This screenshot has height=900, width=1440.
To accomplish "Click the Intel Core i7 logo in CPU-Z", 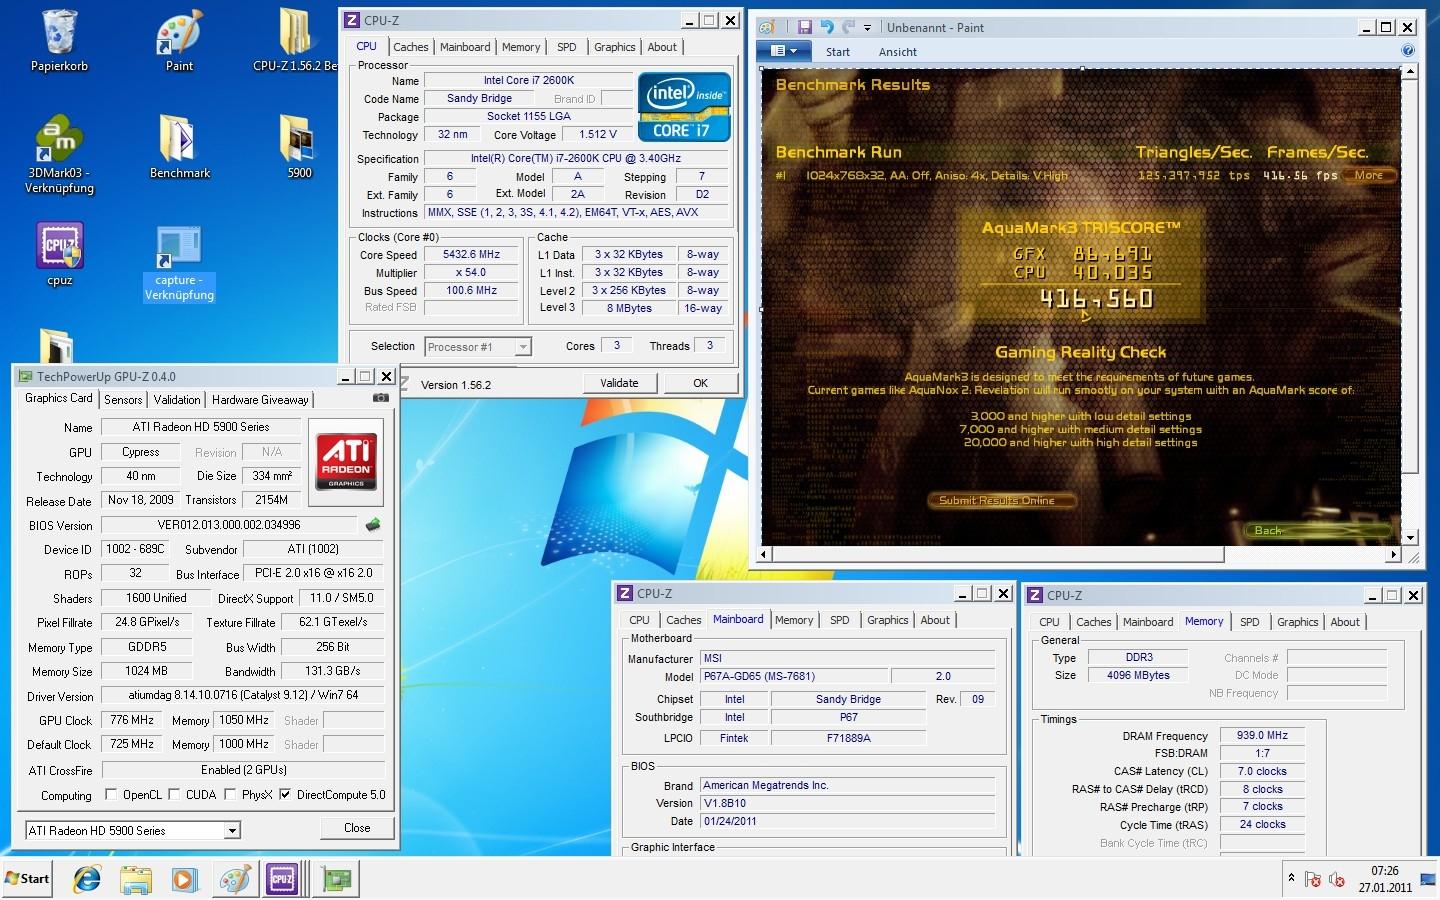I will coord(684,106).
